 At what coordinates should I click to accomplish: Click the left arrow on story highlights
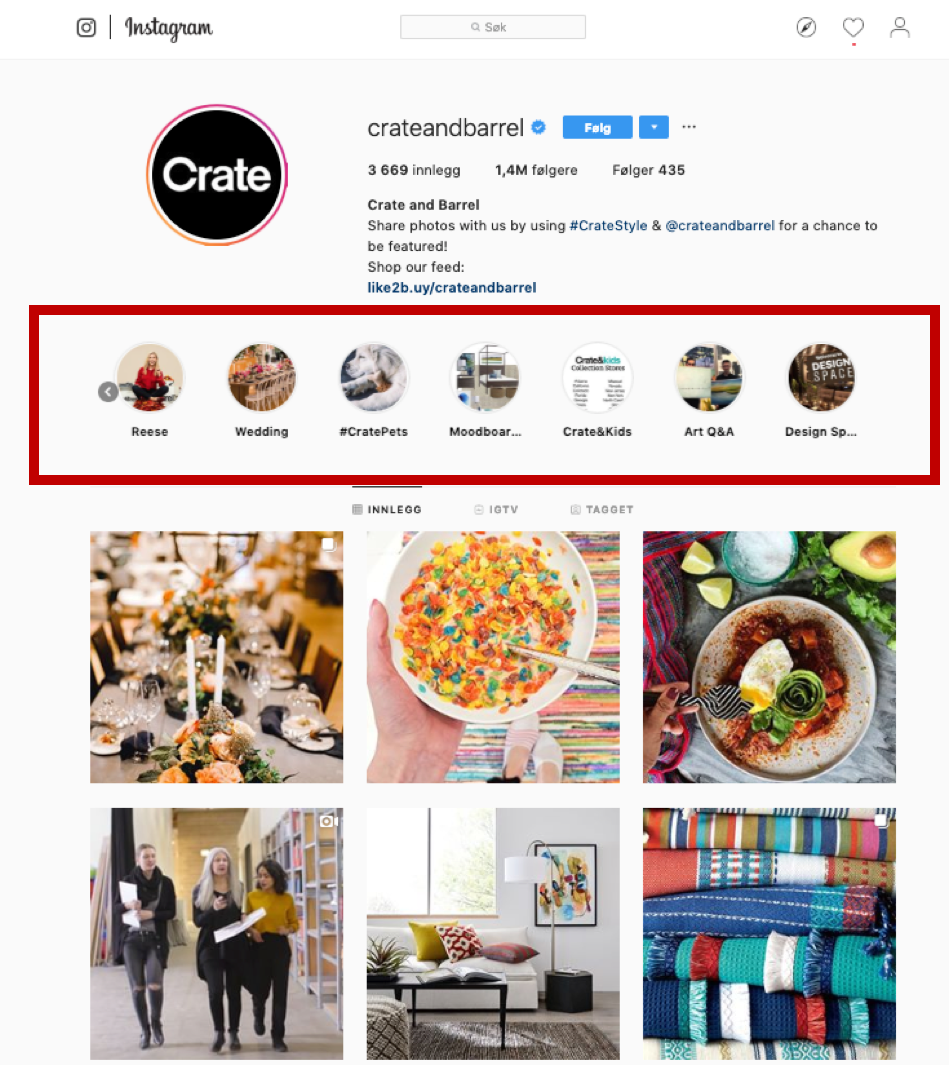coord(108,392)
